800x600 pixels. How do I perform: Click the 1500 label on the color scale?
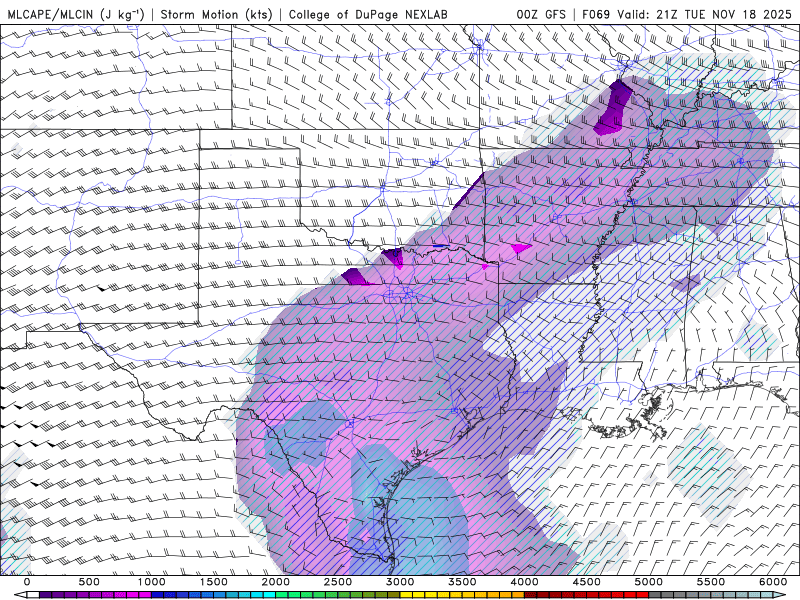[214, 582]
